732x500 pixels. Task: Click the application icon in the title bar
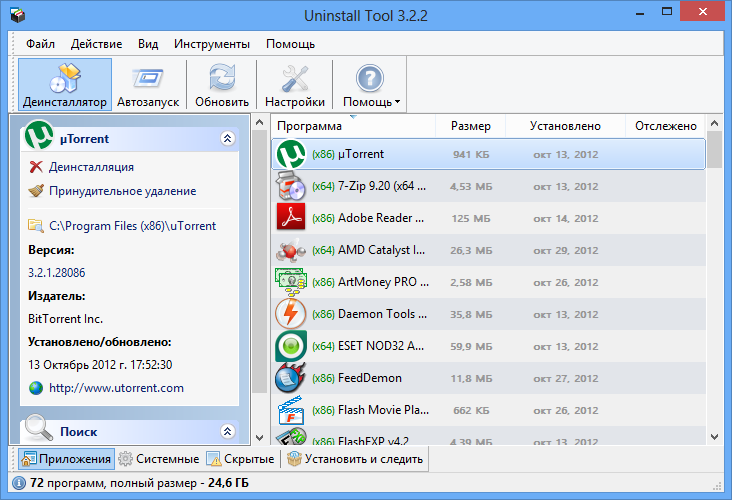(x=17, y=15)
